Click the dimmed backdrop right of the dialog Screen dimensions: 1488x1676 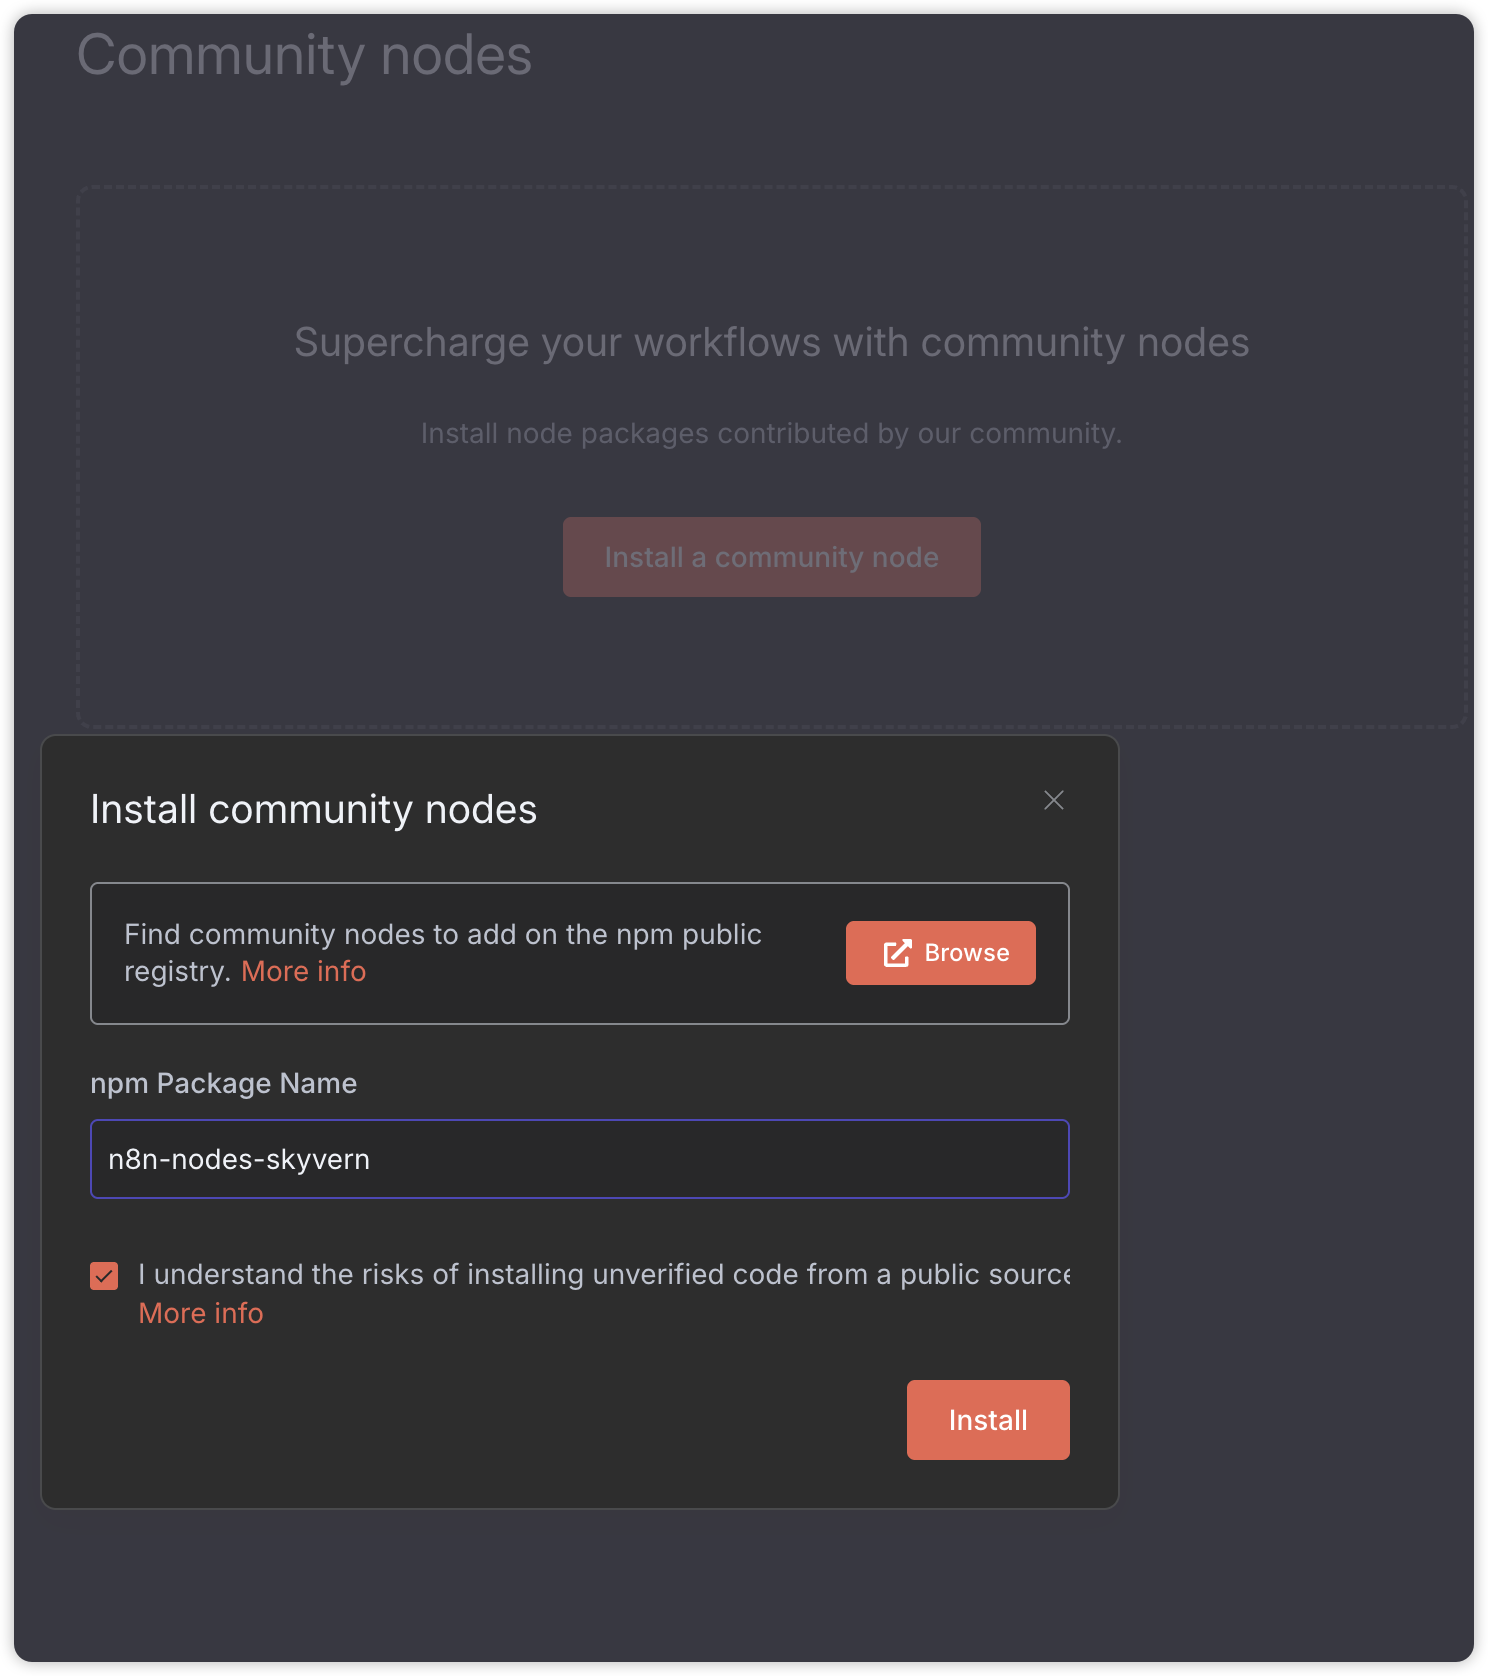click(1300, 1100)
